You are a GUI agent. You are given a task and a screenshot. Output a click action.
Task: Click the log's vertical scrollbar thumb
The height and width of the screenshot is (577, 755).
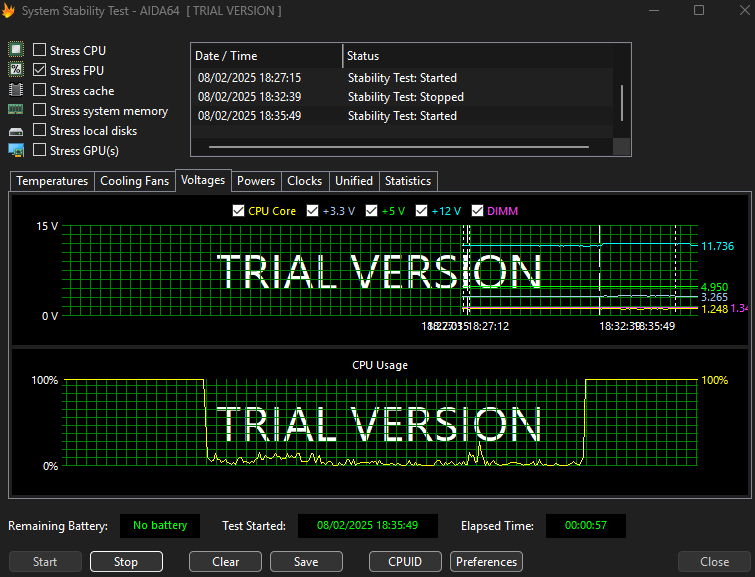click(622, 103)
